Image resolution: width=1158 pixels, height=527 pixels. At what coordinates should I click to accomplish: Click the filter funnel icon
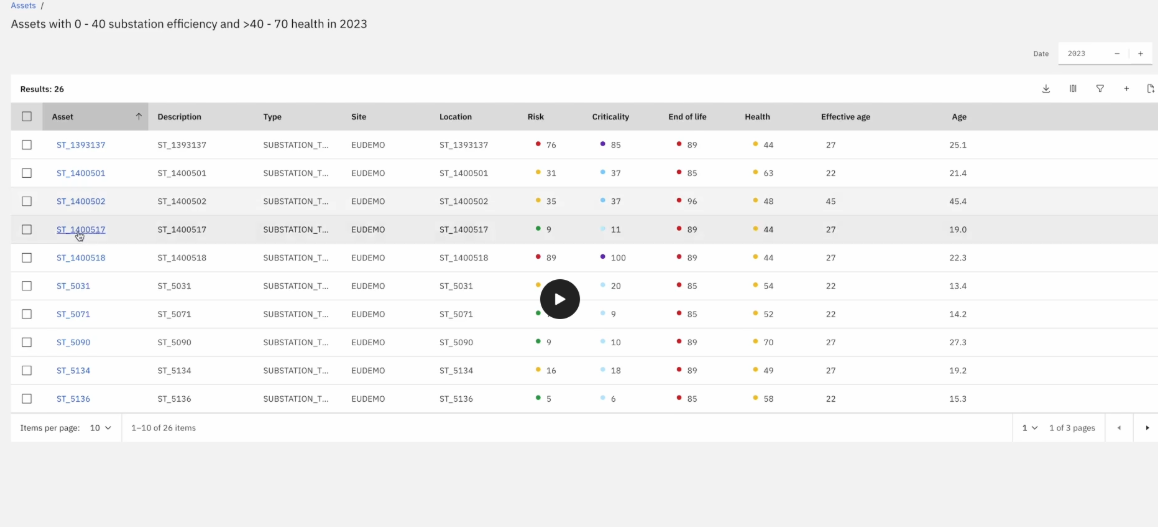click(1100, 89)
